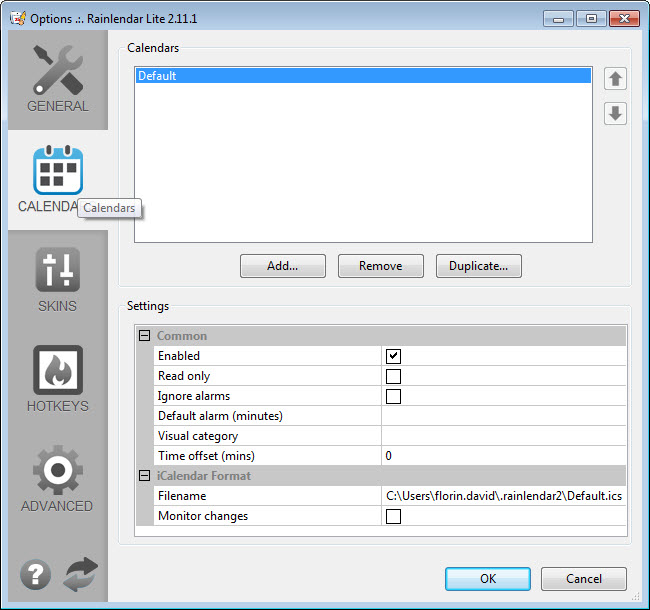Click the Time offset (mins) label

pos(206,456)
